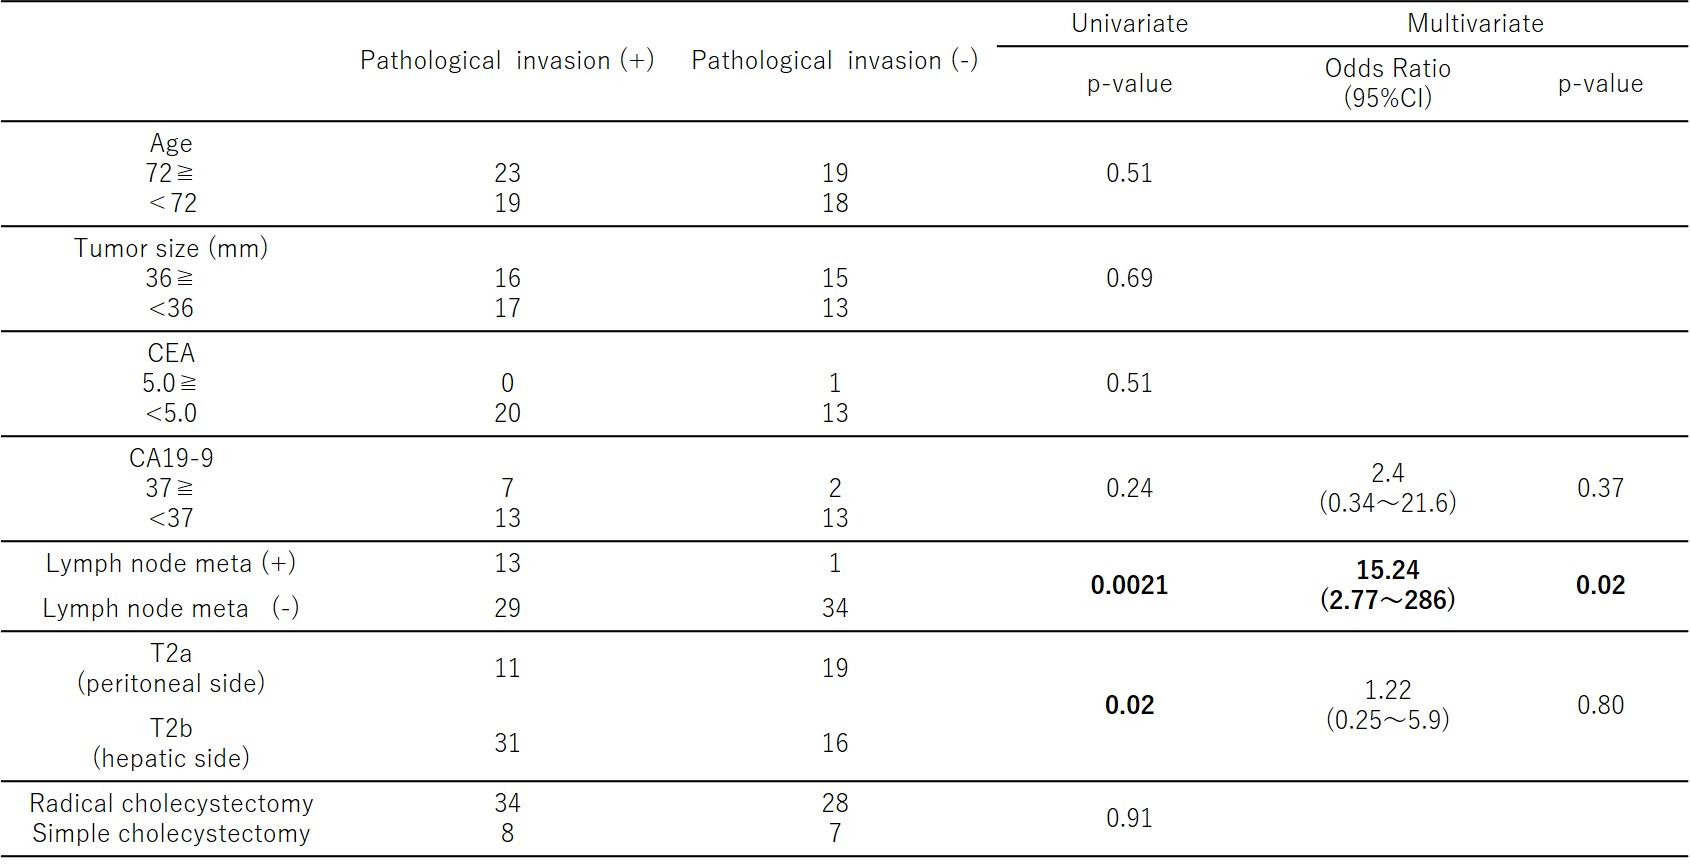Screen dimensions: 1690x864
Task: Click the 0.69 tumor size p-value
Action: click(x=1129, y=279)
